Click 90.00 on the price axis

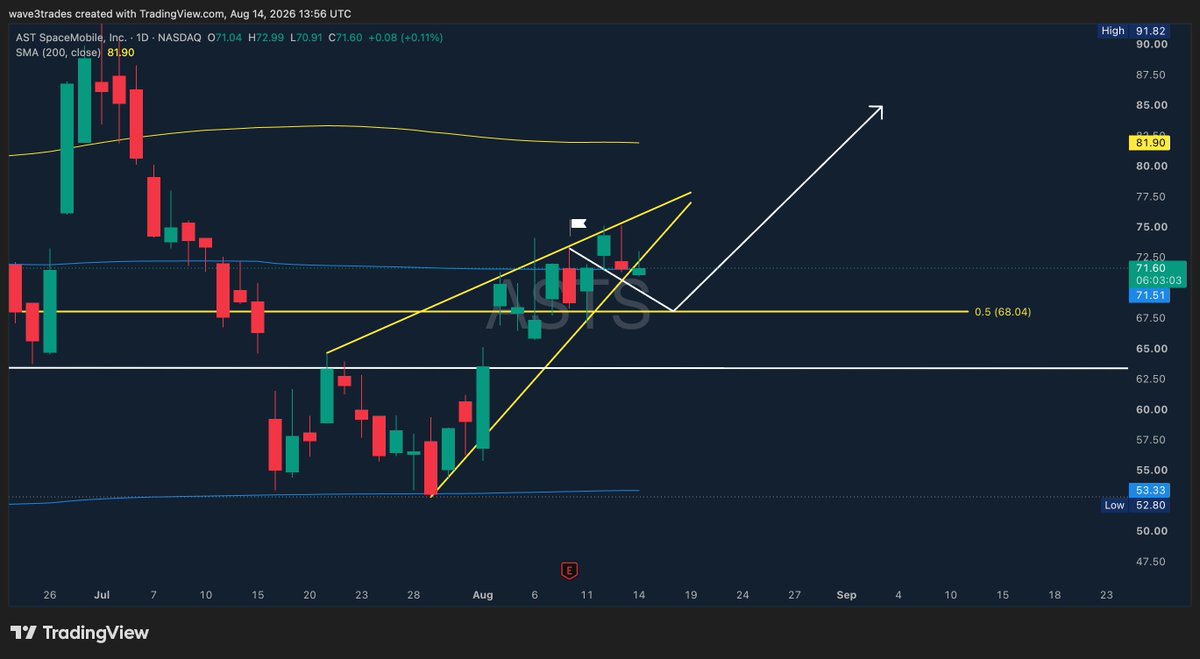click(x=1151, y=44)
